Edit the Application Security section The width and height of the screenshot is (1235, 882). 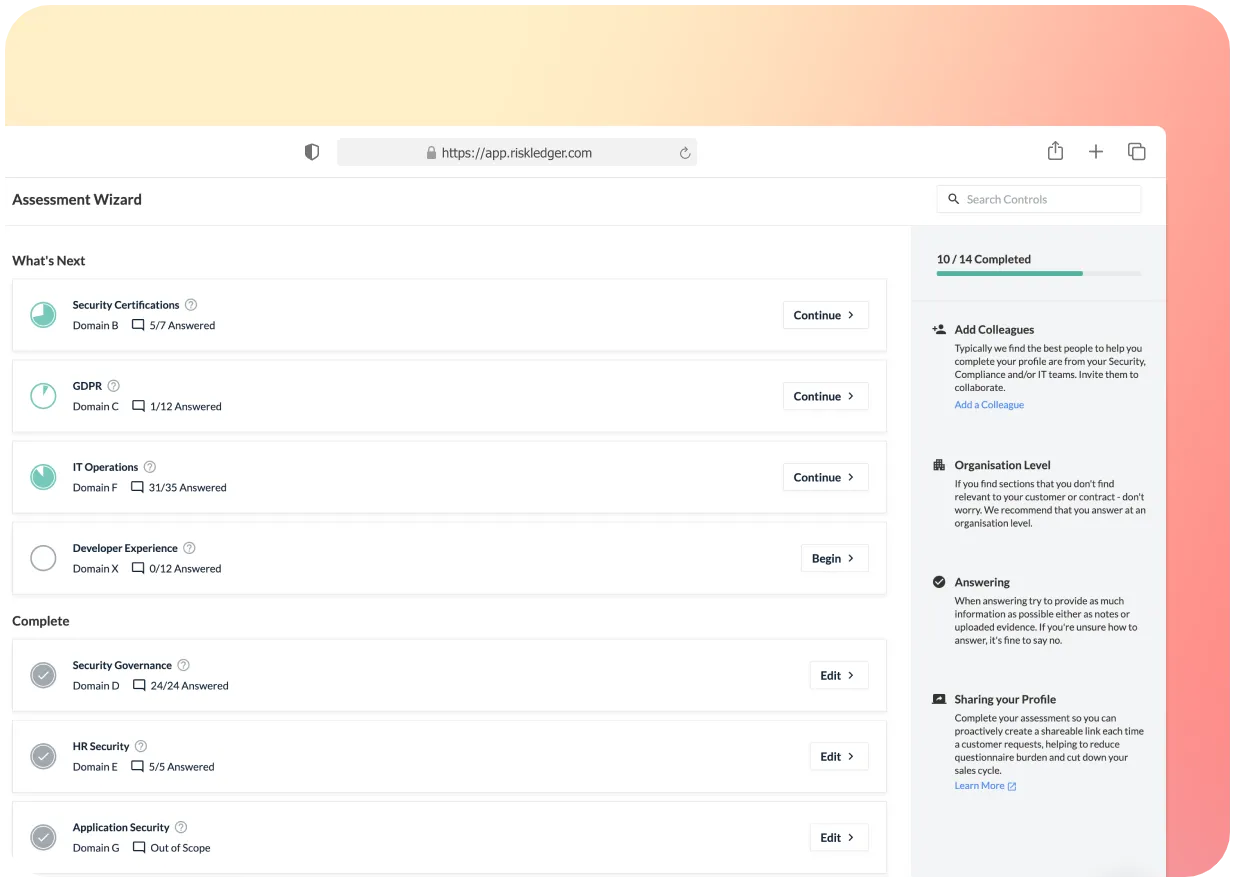tap(838, 837)
